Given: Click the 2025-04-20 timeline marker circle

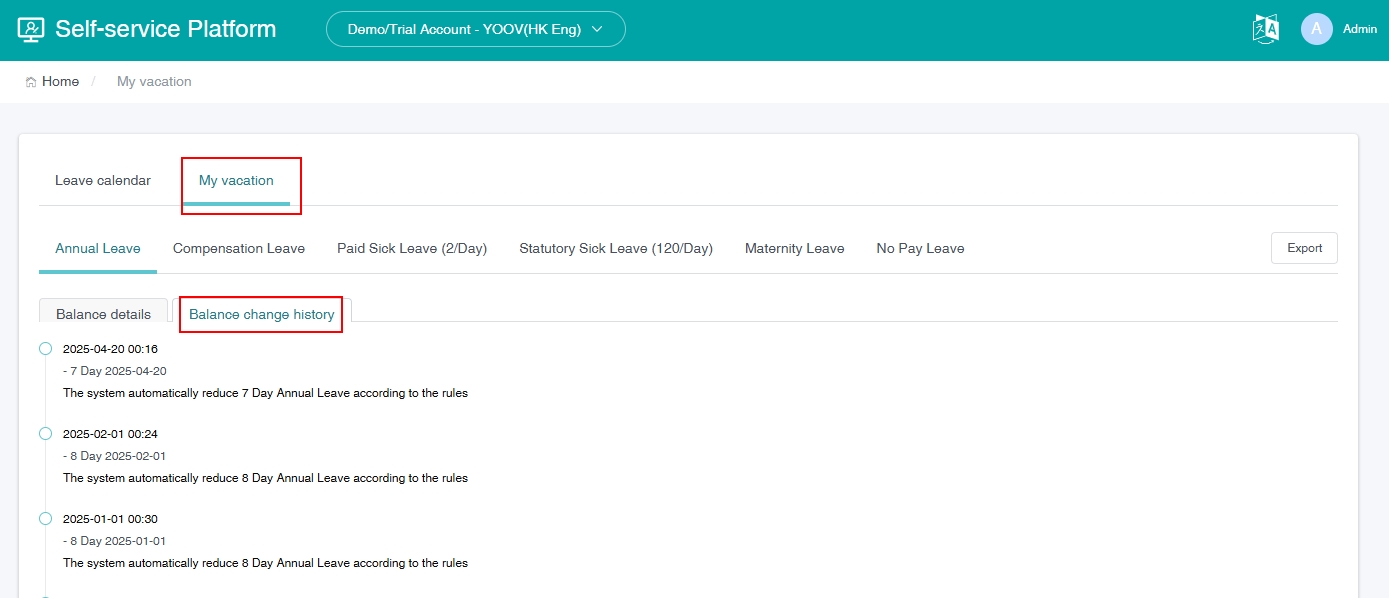Looking at the screenshot, I should point(45,349).
